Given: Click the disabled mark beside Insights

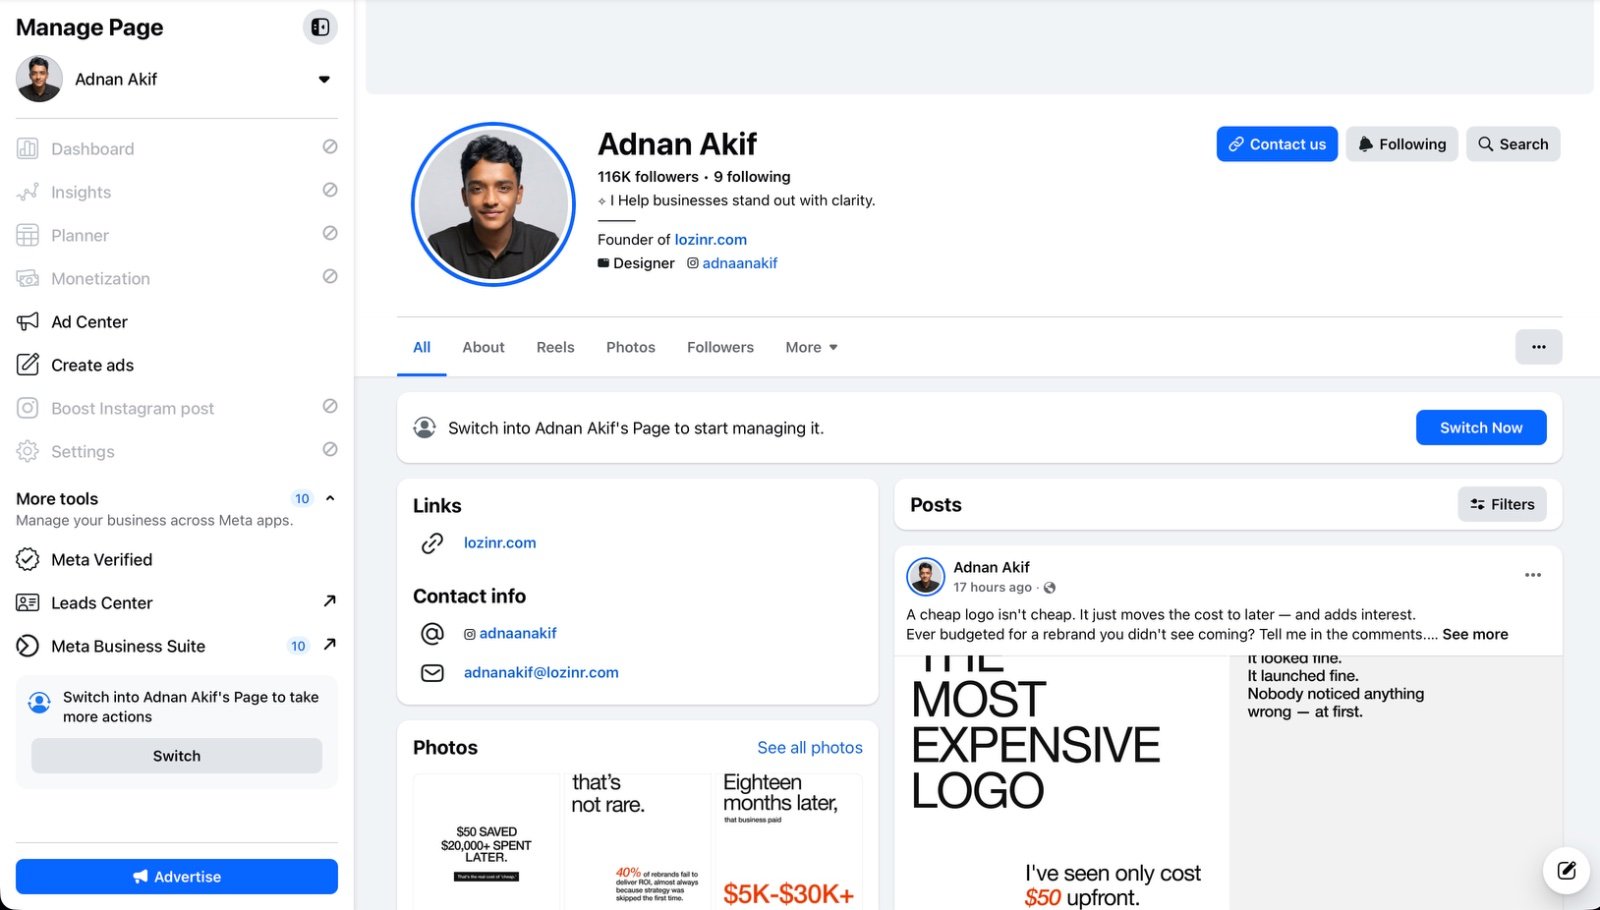Looking at the screenshot, I should 330,190.
